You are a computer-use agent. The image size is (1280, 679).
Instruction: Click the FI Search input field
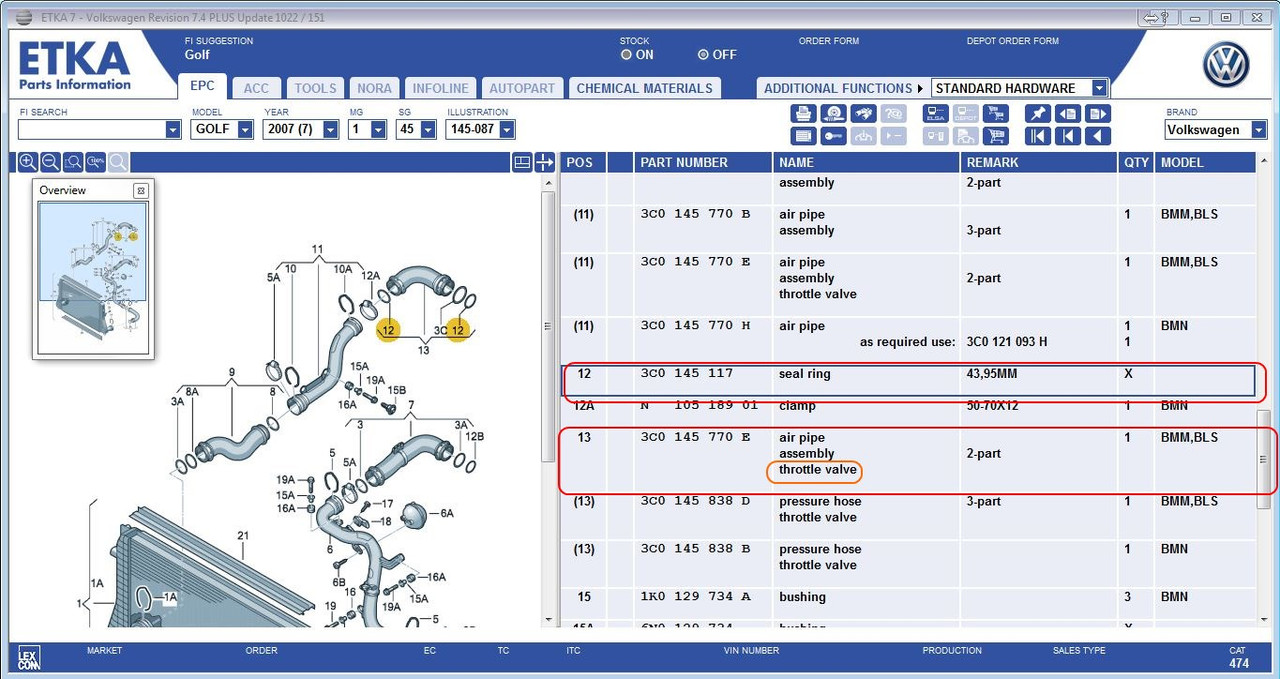coord(91,129)
